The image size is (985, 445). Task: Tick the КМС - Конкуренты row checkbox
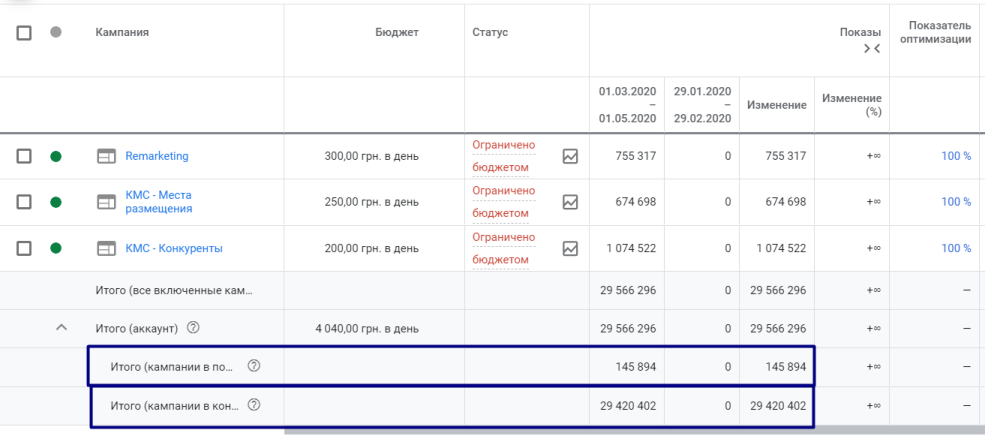[25, 248]
